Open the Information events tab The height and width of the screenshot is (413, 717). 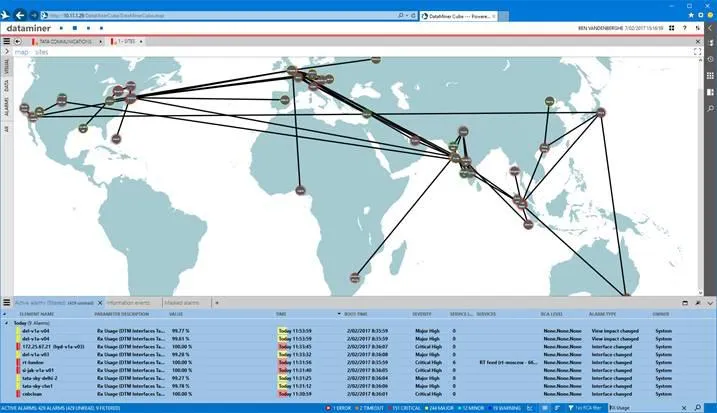click(128, 303)
